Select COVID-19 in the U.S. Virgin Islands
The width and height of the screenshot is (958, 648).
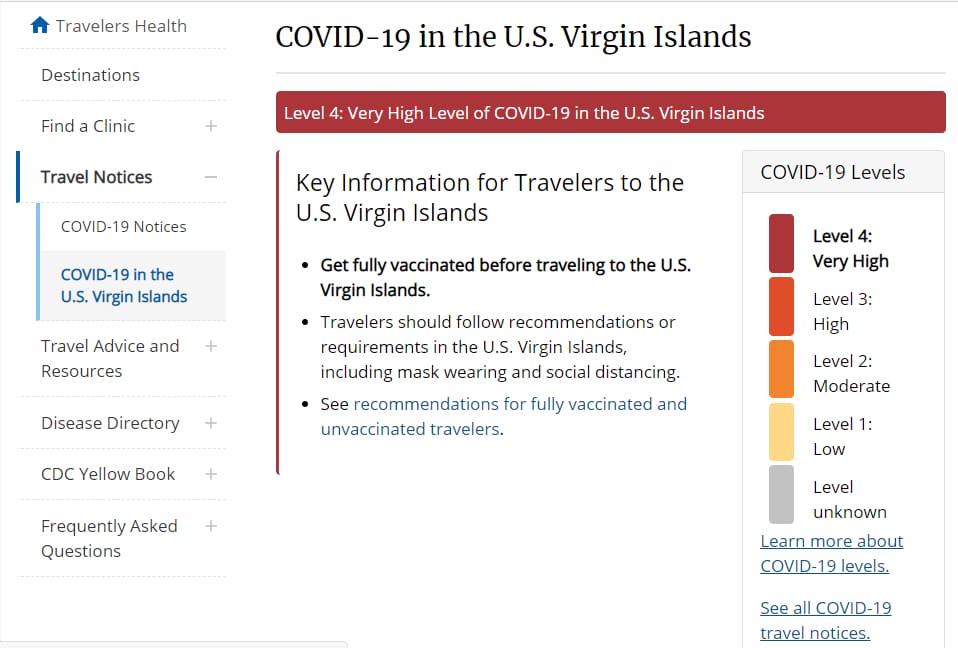click(124, 285)
